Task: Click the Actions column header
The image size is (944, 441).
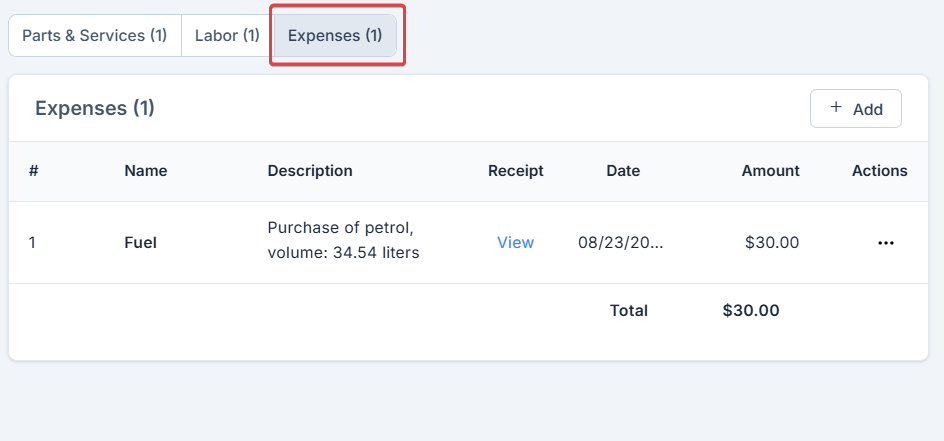Action: pos(880,171)
